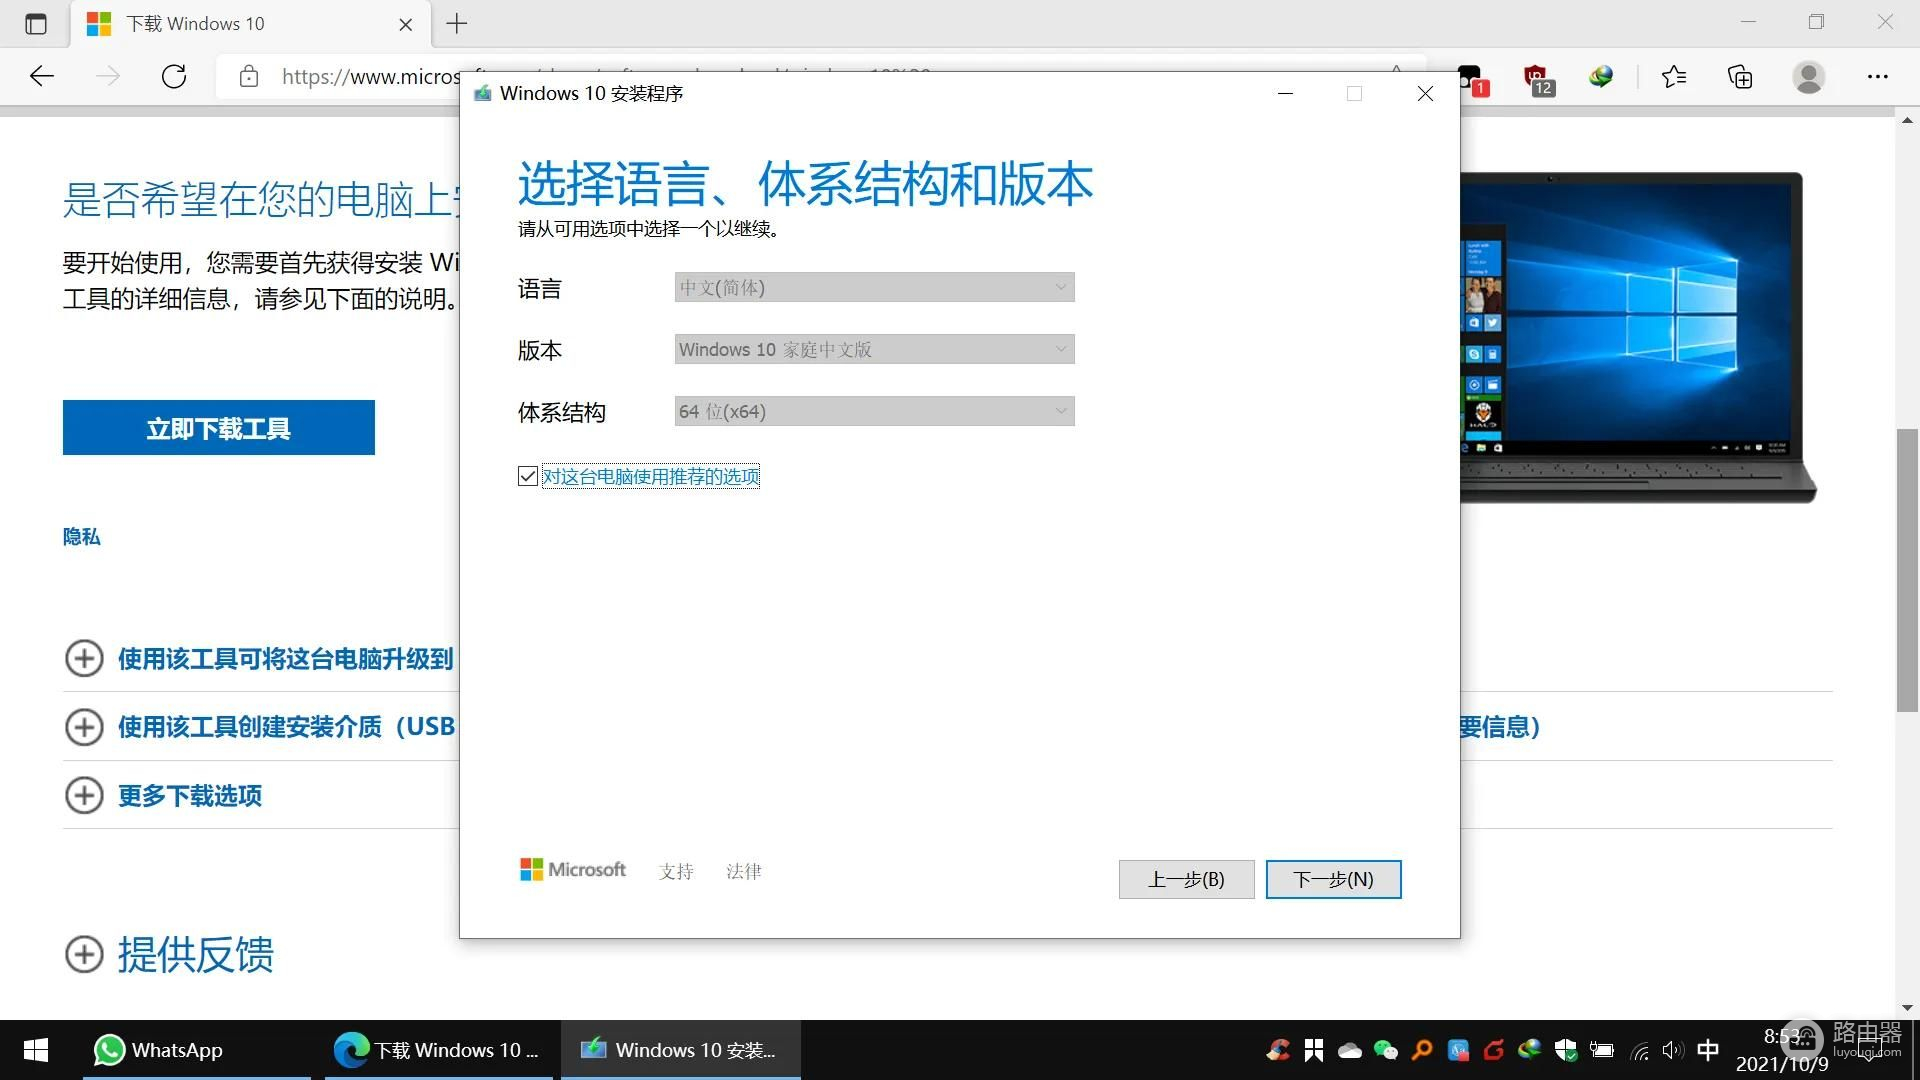Open the favorites star-list icon
1920x1080 pixels.
coord(1673,77)
